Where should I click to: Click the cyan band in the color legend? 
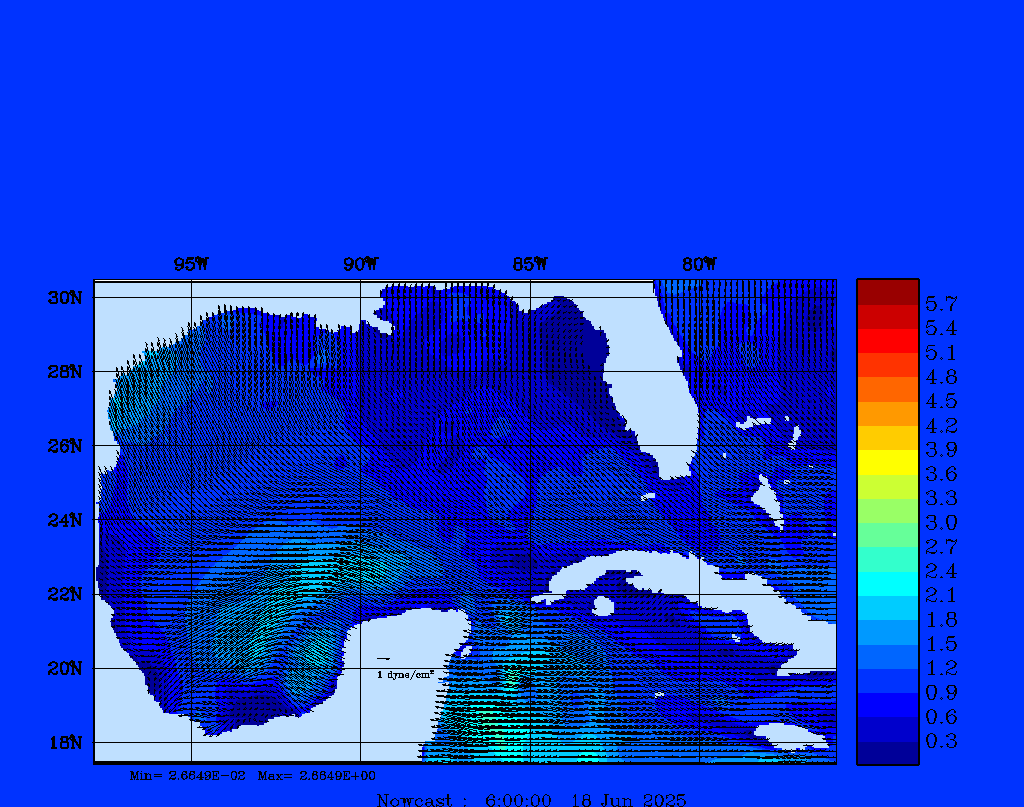pos(887,584)
